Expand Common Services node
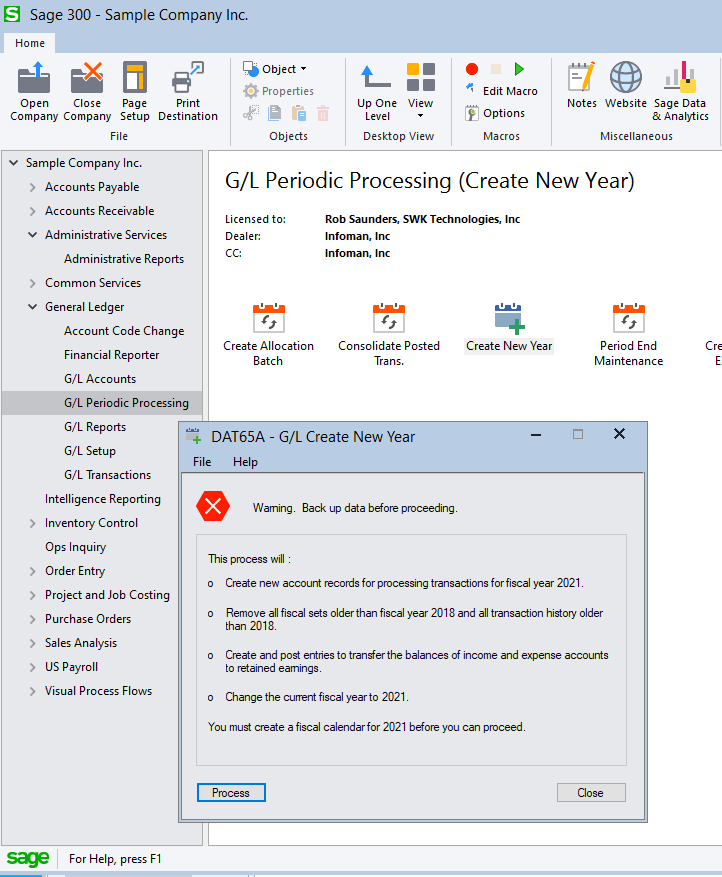The image size is (722, 877). [32, 283]
